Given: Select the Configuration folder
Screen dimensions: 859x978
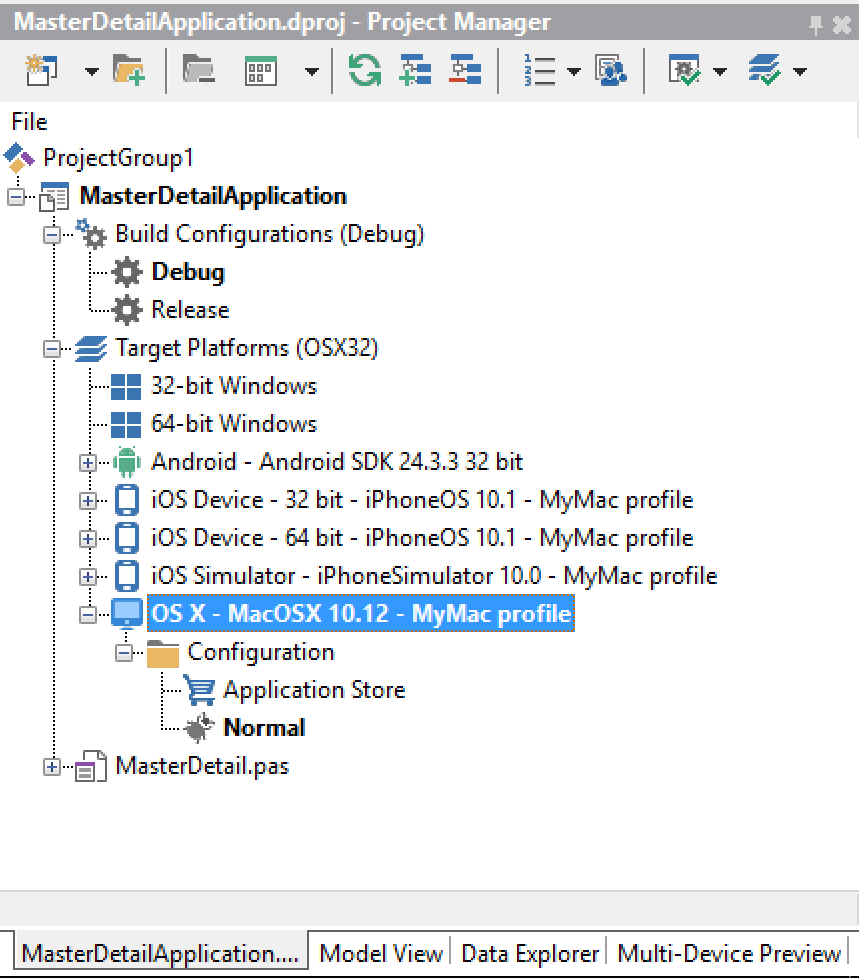Looking at the screenshot, I should [261, 652].
